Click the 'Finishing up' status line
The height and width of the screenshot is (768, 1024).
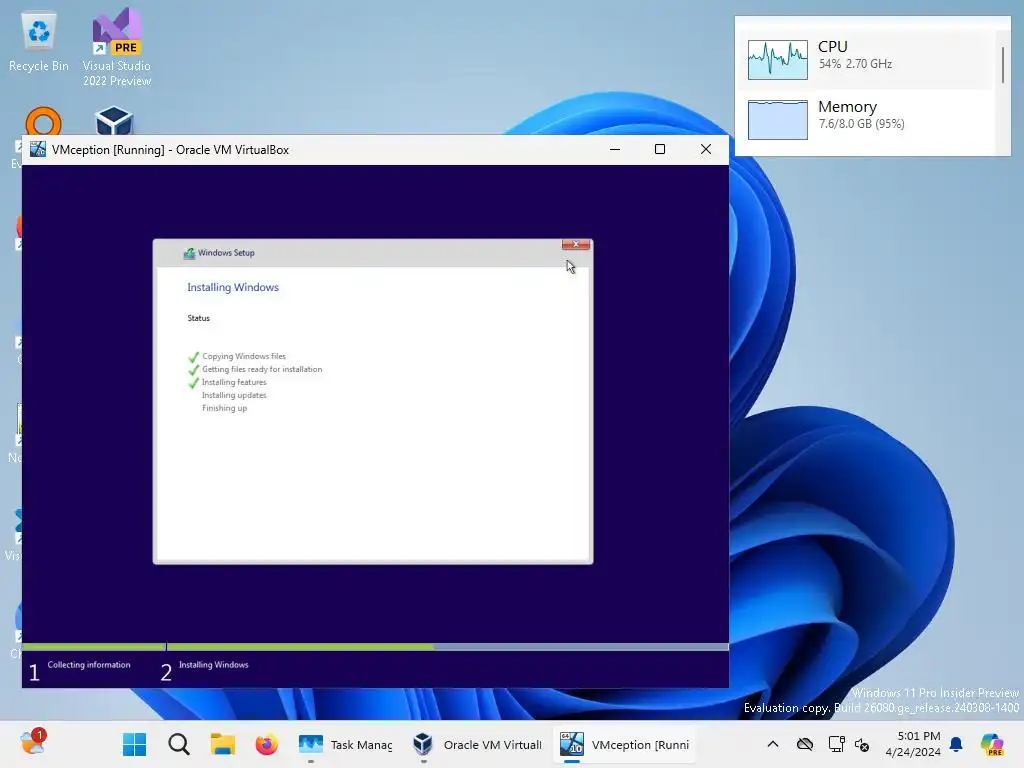click(x=224, y=409)
